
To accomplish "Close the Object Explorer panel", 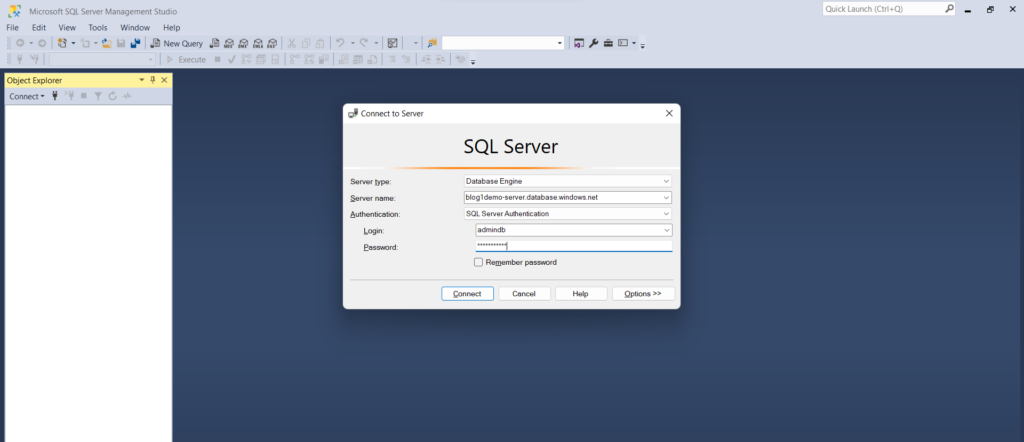I will (x=164, y=80).
